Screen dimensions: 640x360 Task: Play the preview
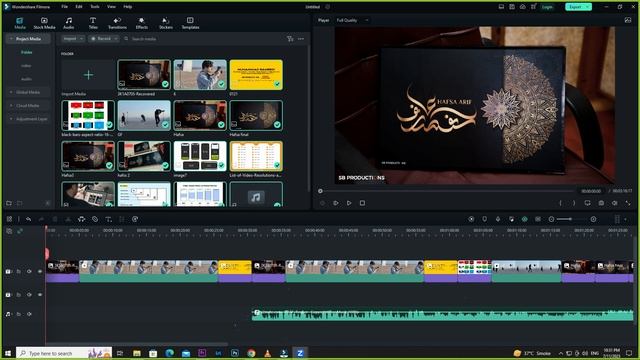click(349, 203)
